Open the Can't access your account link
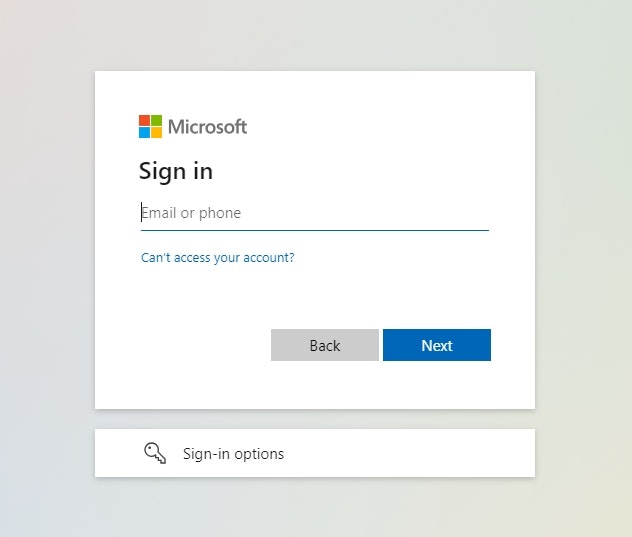Screen dimensions: 632x537 tap(218, 258)
